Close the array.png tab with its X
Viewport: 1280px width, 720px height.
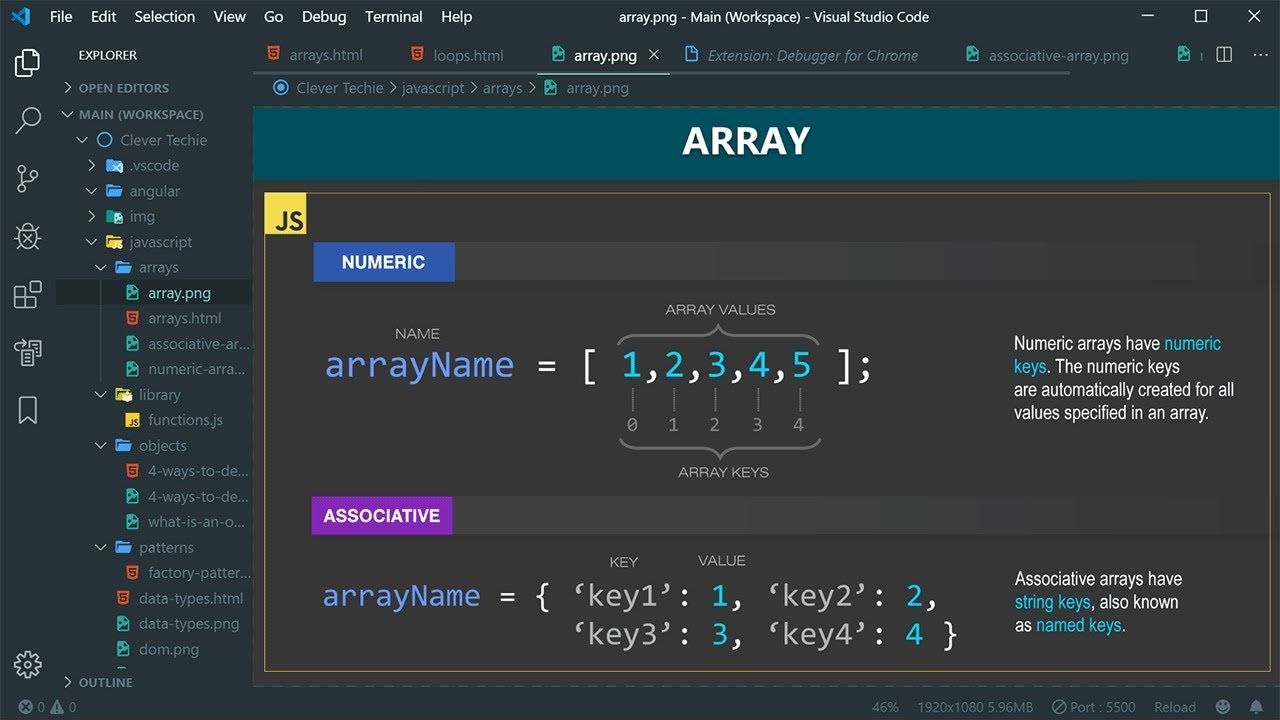[654, 55]
